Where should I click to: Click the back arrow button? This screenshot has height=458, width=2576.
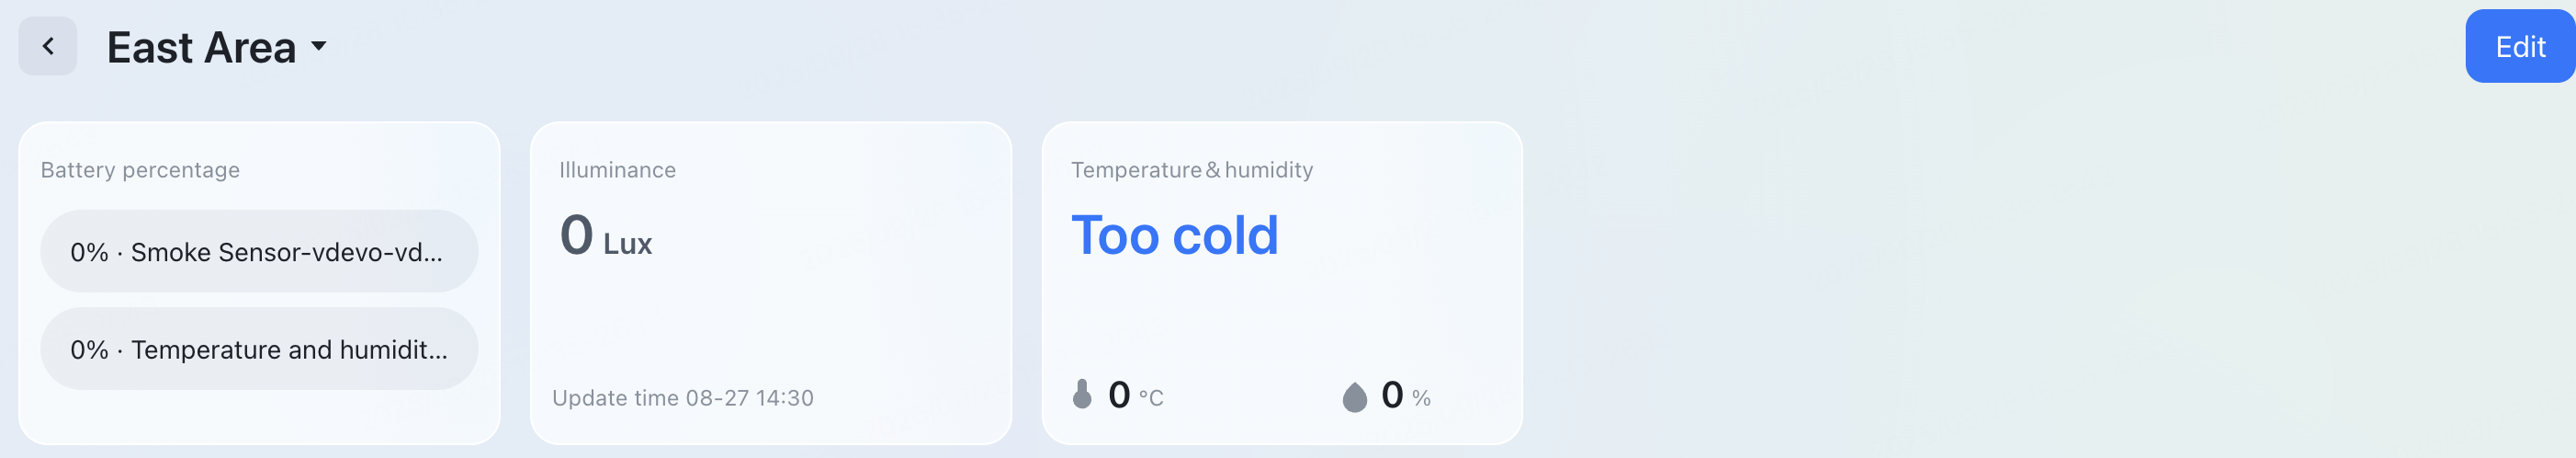point(47,46)
